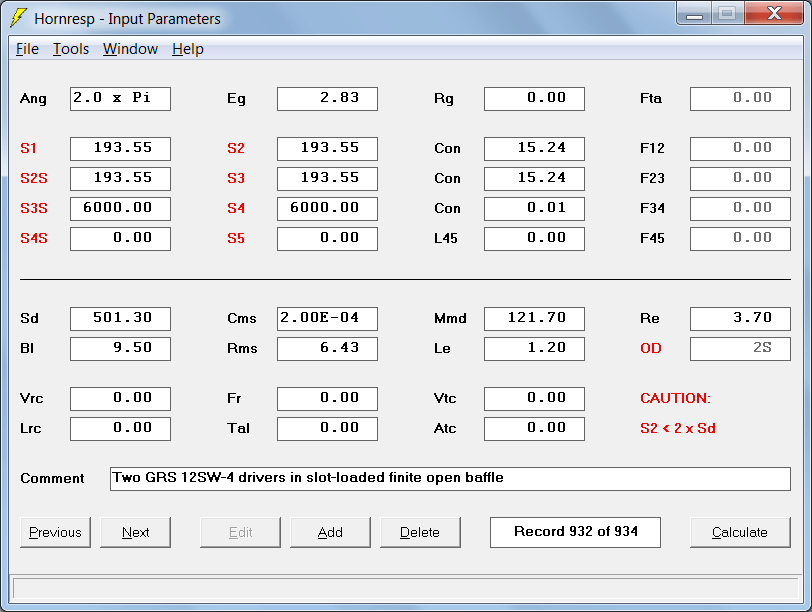Select the Rg input field
Image resolution: width=812 pixels, height=612 pixels.
tap(534, 99)
